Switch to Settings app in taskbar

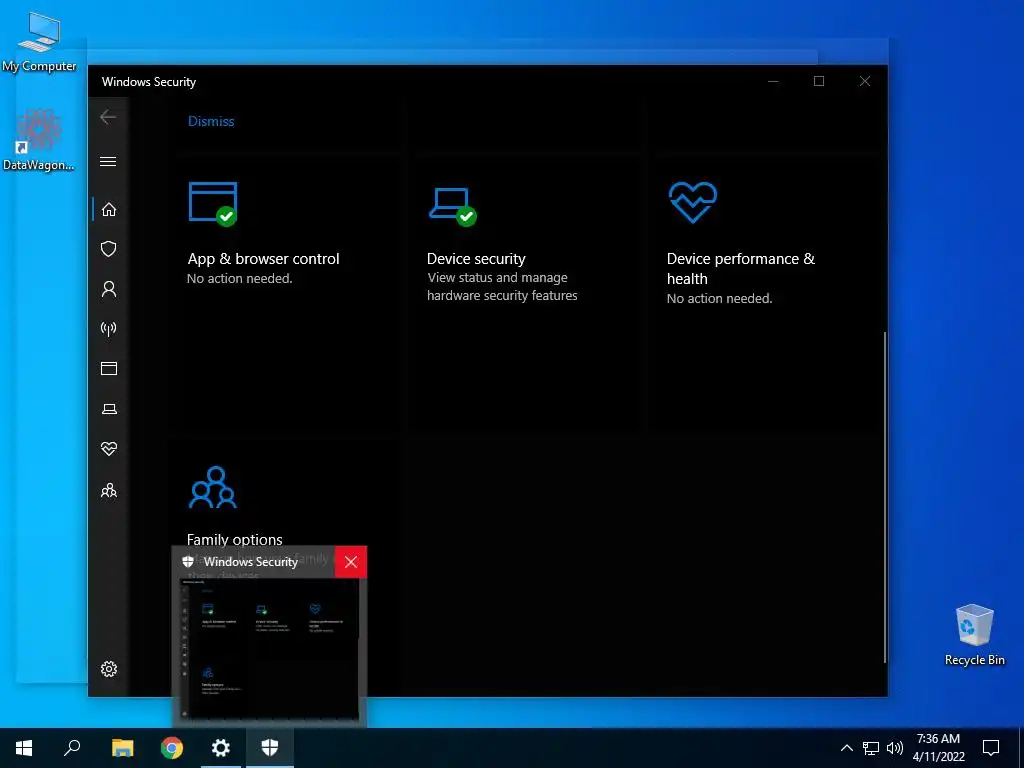tap(221, 748)
